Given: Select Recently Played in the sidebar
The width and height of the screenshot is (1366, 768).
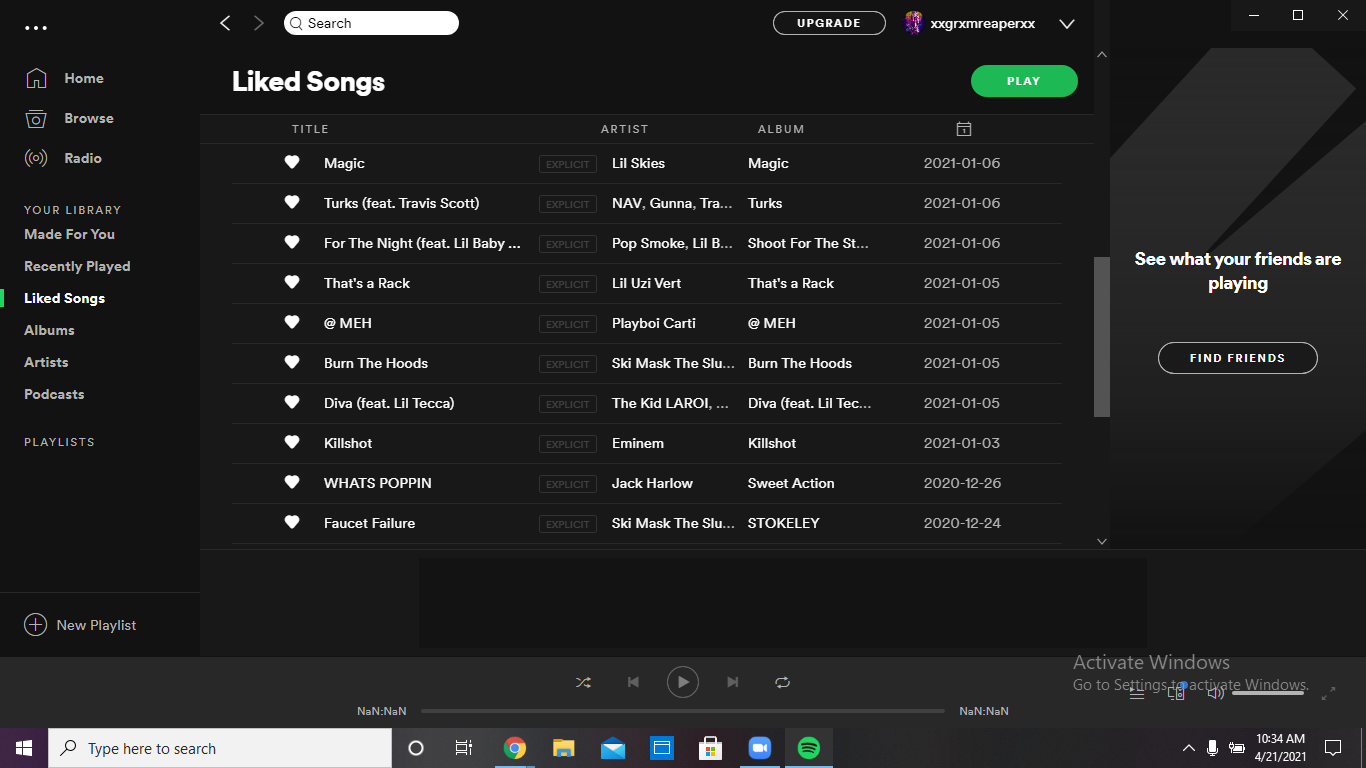Looking at the screenshot, I should tap(77, 266).
